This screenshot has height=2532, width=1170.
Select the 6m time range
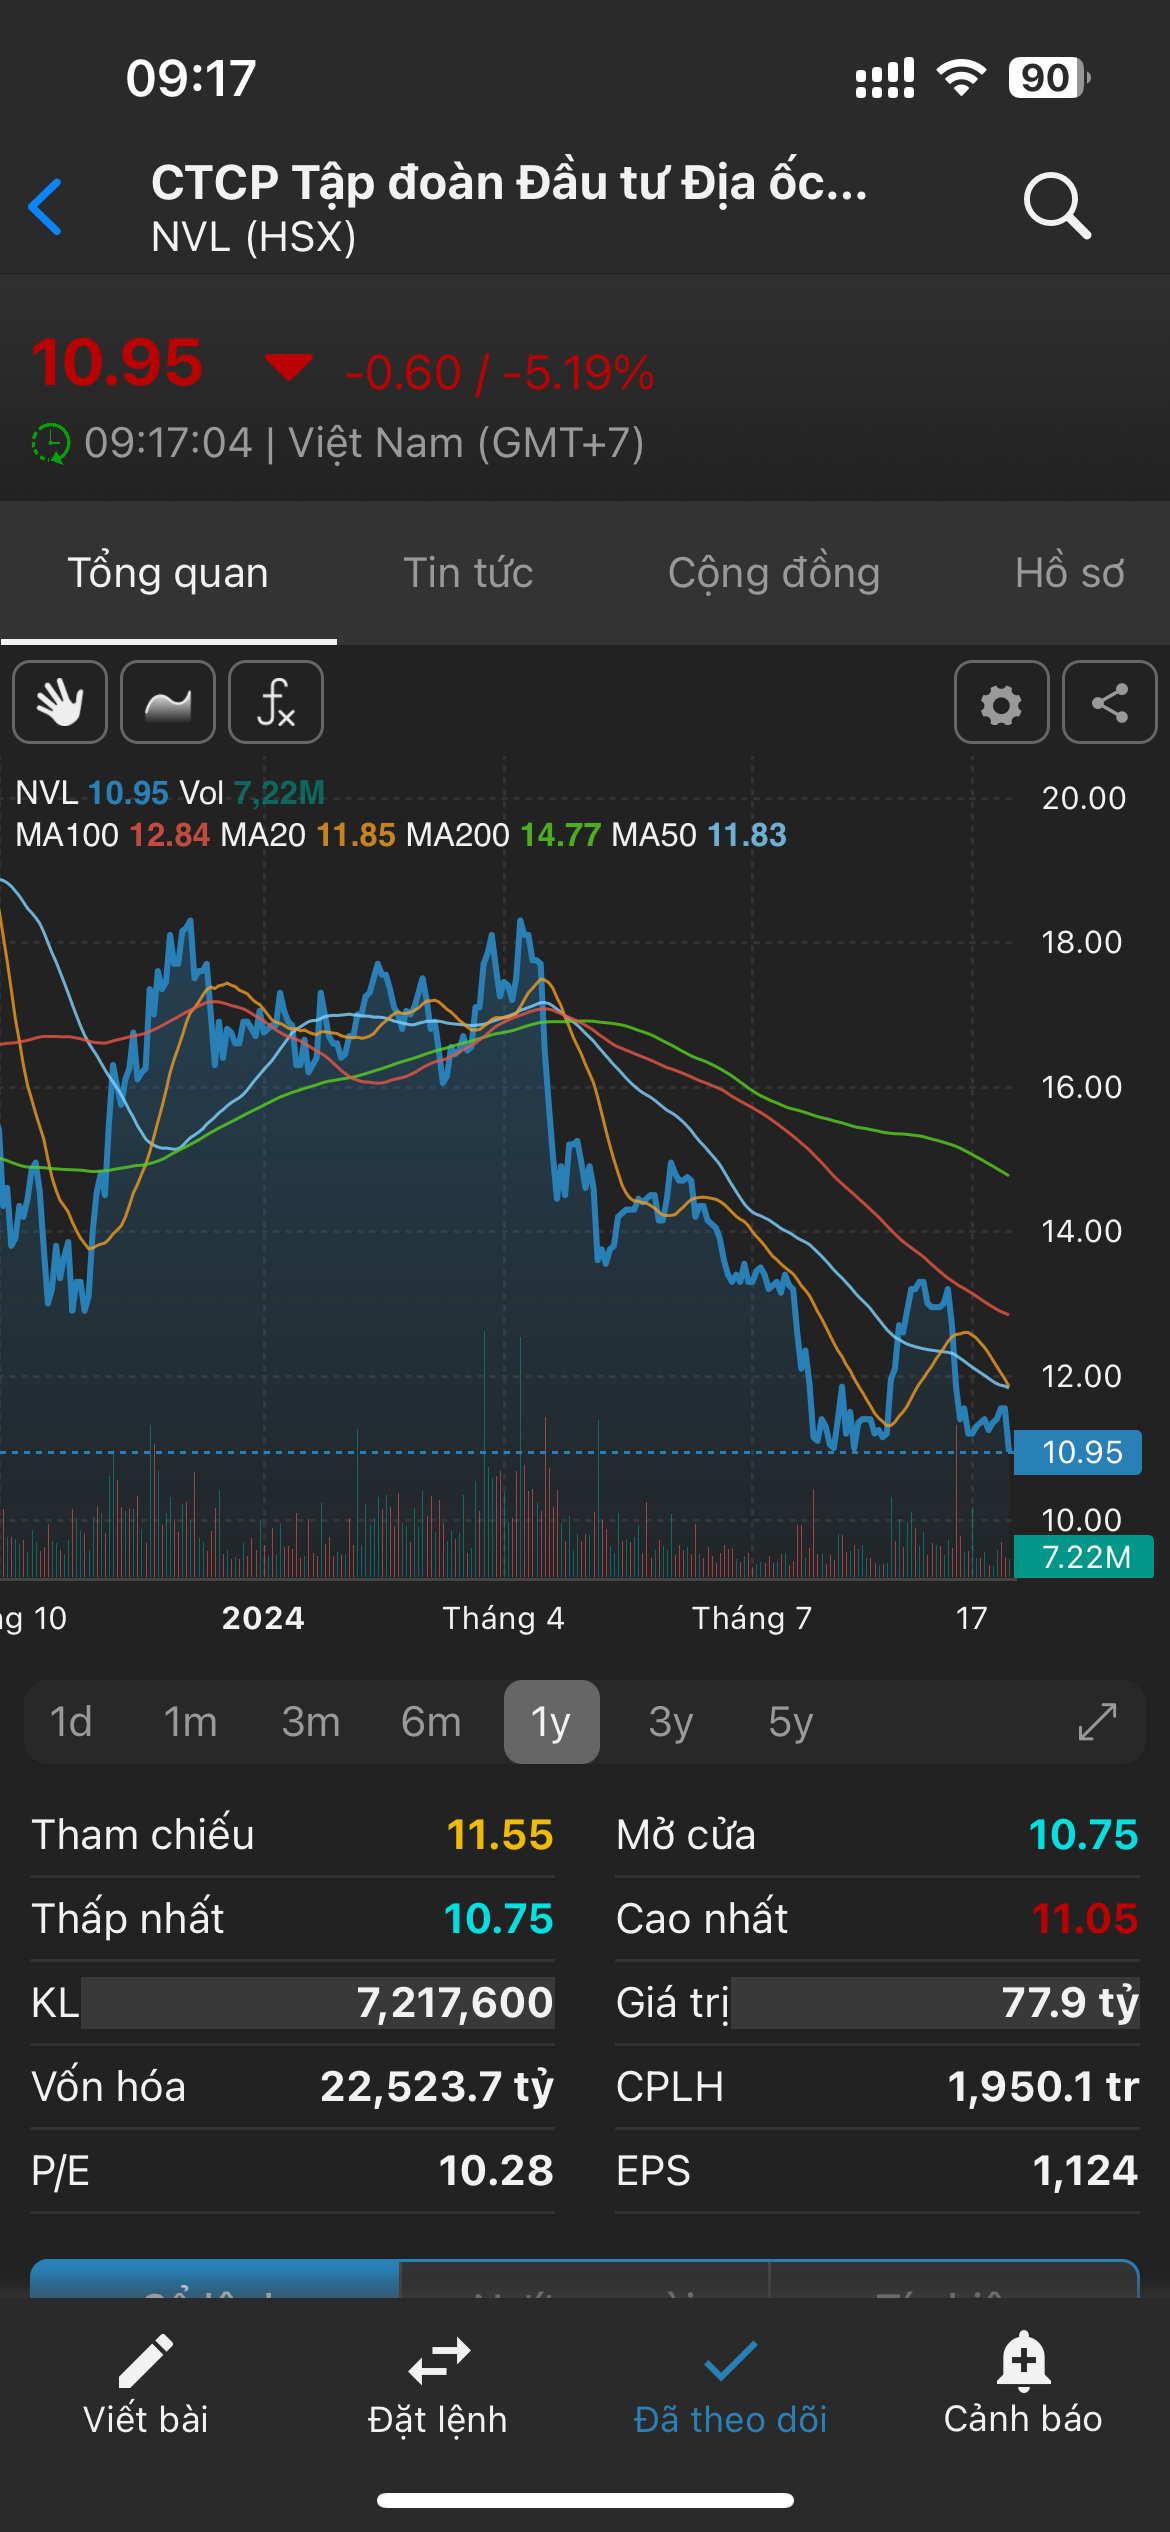pos(431,1722)
